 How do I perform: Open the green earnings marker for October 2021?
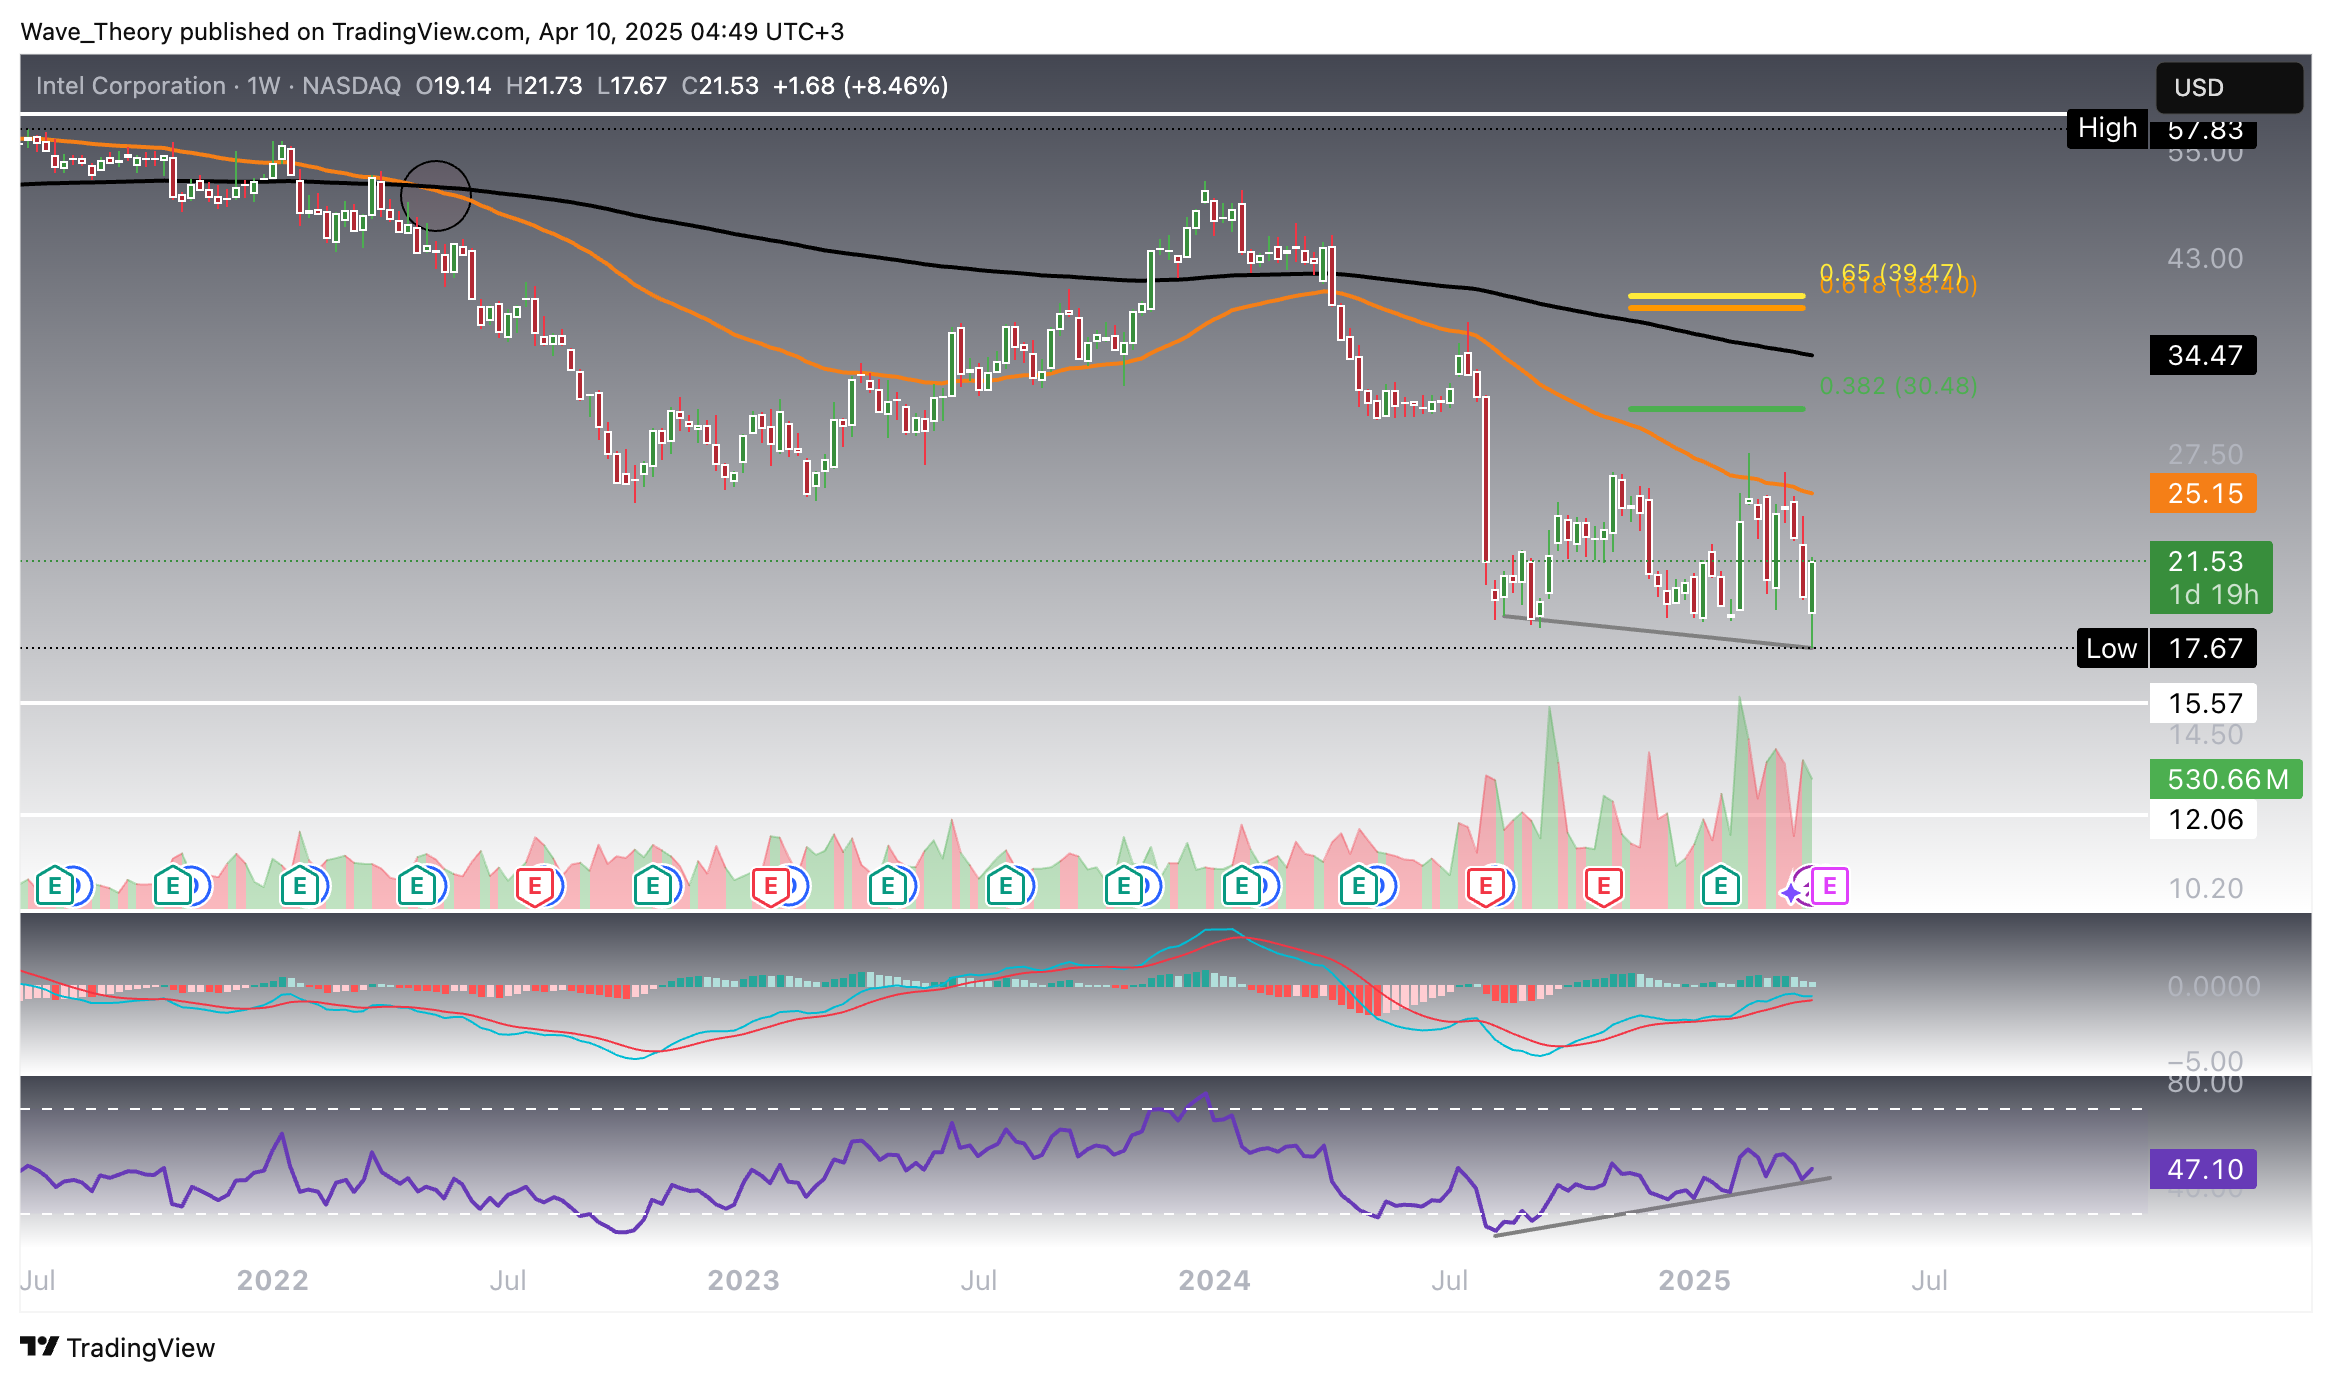click(x=172, y=886)
